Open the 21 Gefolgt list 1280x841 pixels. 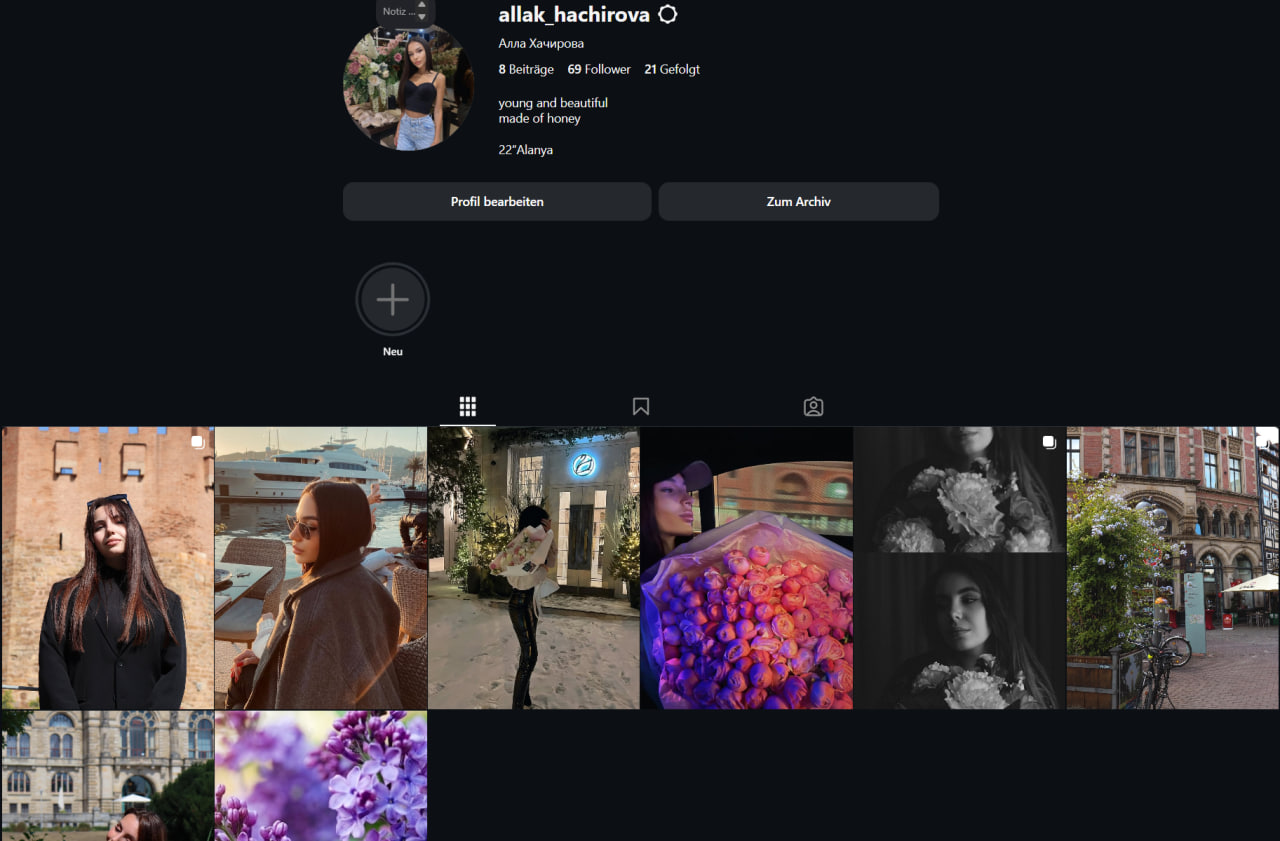point(672,69)
